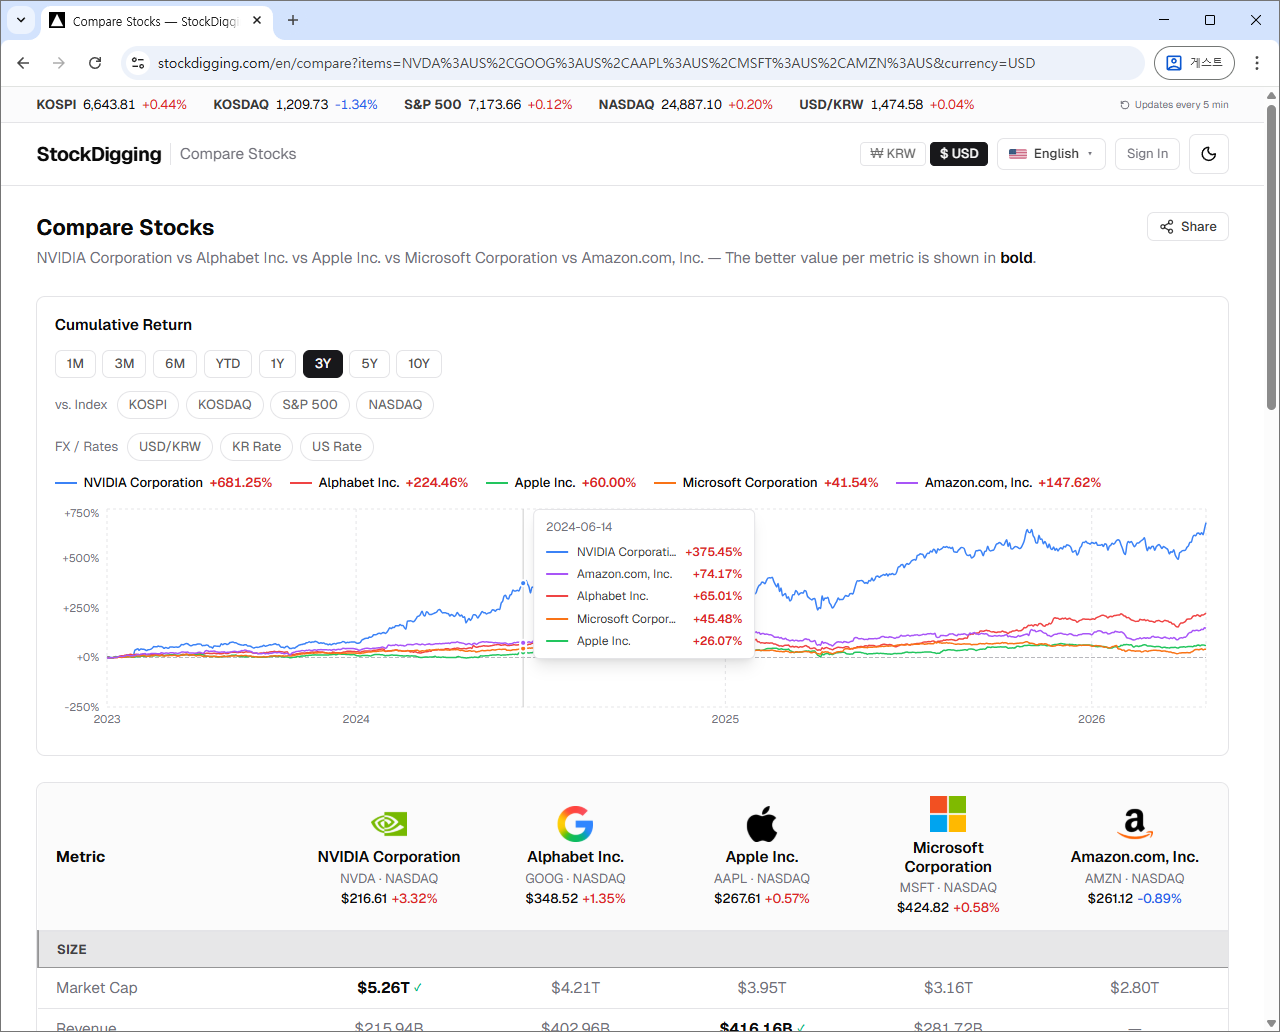Click Amazon.com, Inc. chart legend entry
The image size is (1280, 1032).
[999, 483]
